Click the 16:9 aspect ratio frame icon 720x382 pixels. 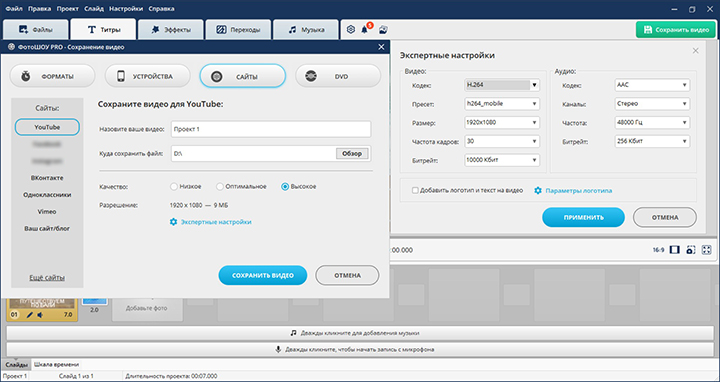click(x=675, y=250)
